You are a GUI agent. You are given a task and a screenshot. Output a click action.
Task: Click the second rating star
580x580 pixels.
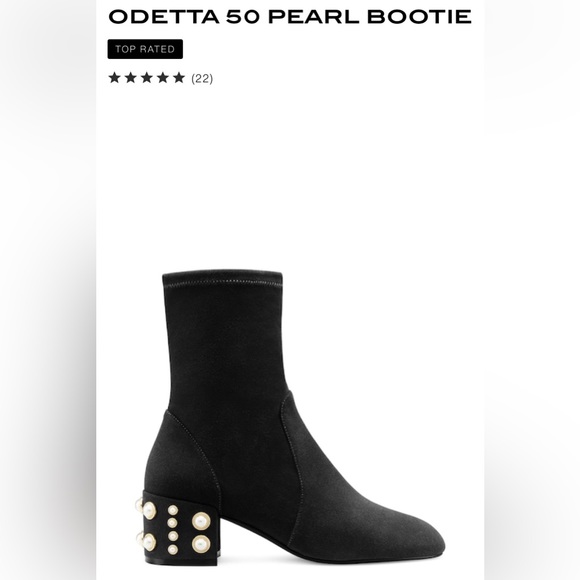(x=131, y=78)
